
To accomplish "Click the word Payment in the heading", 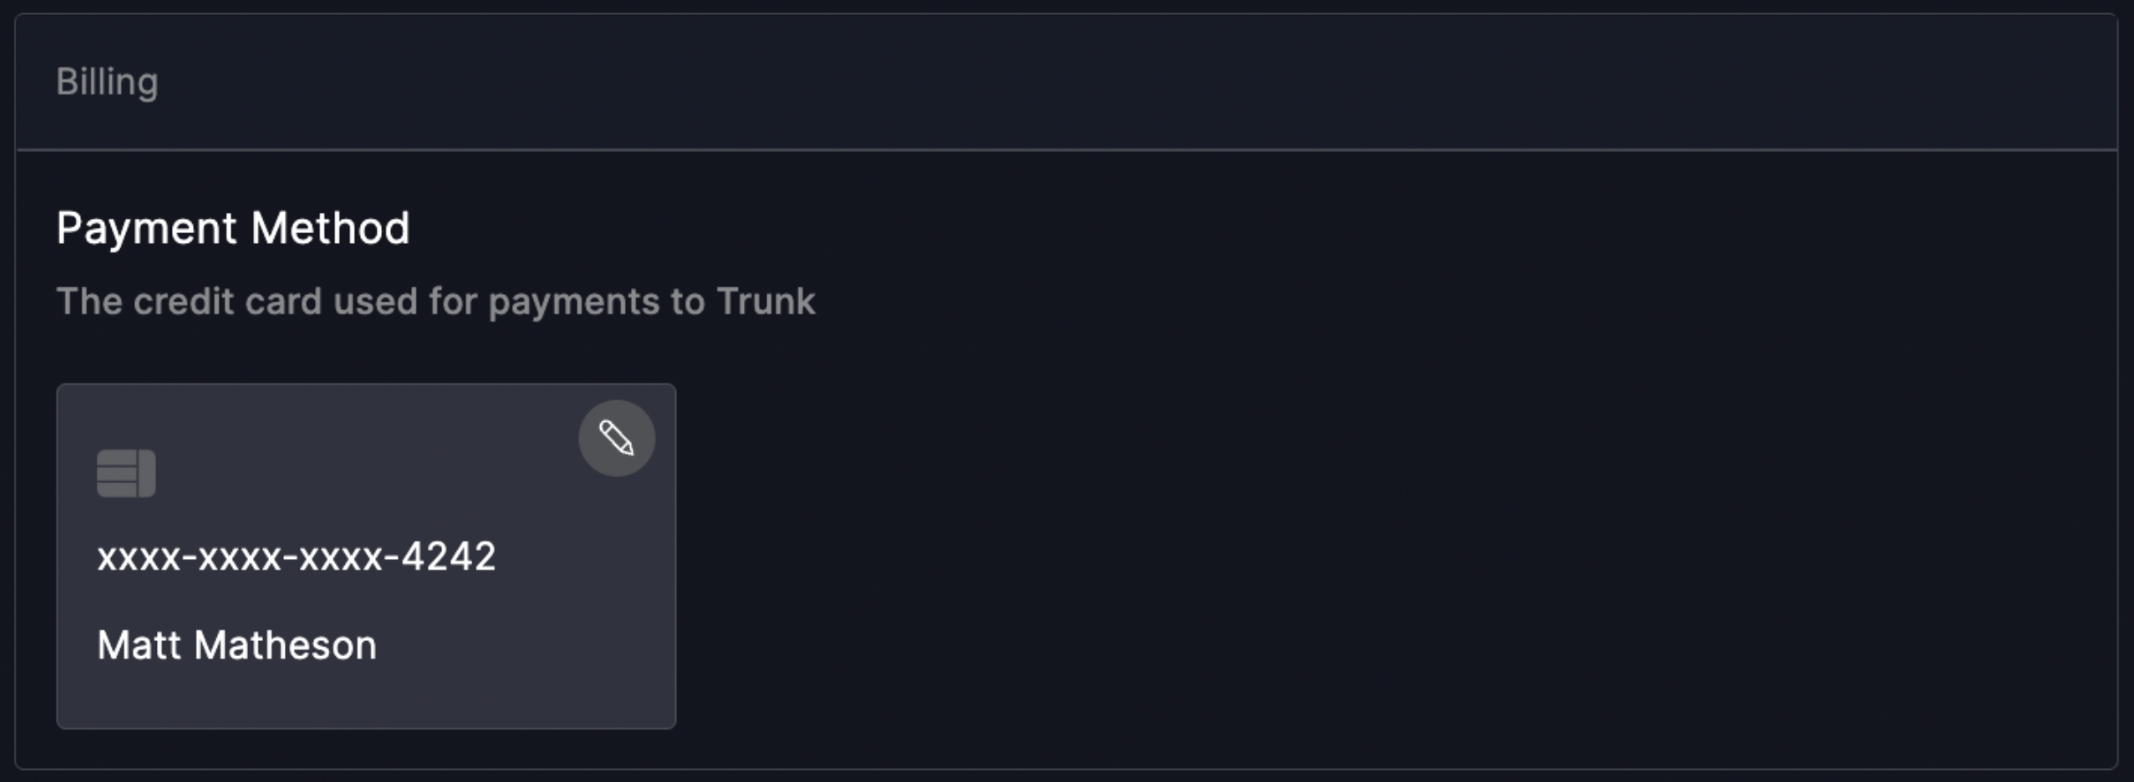I will [x=146, y=228].
